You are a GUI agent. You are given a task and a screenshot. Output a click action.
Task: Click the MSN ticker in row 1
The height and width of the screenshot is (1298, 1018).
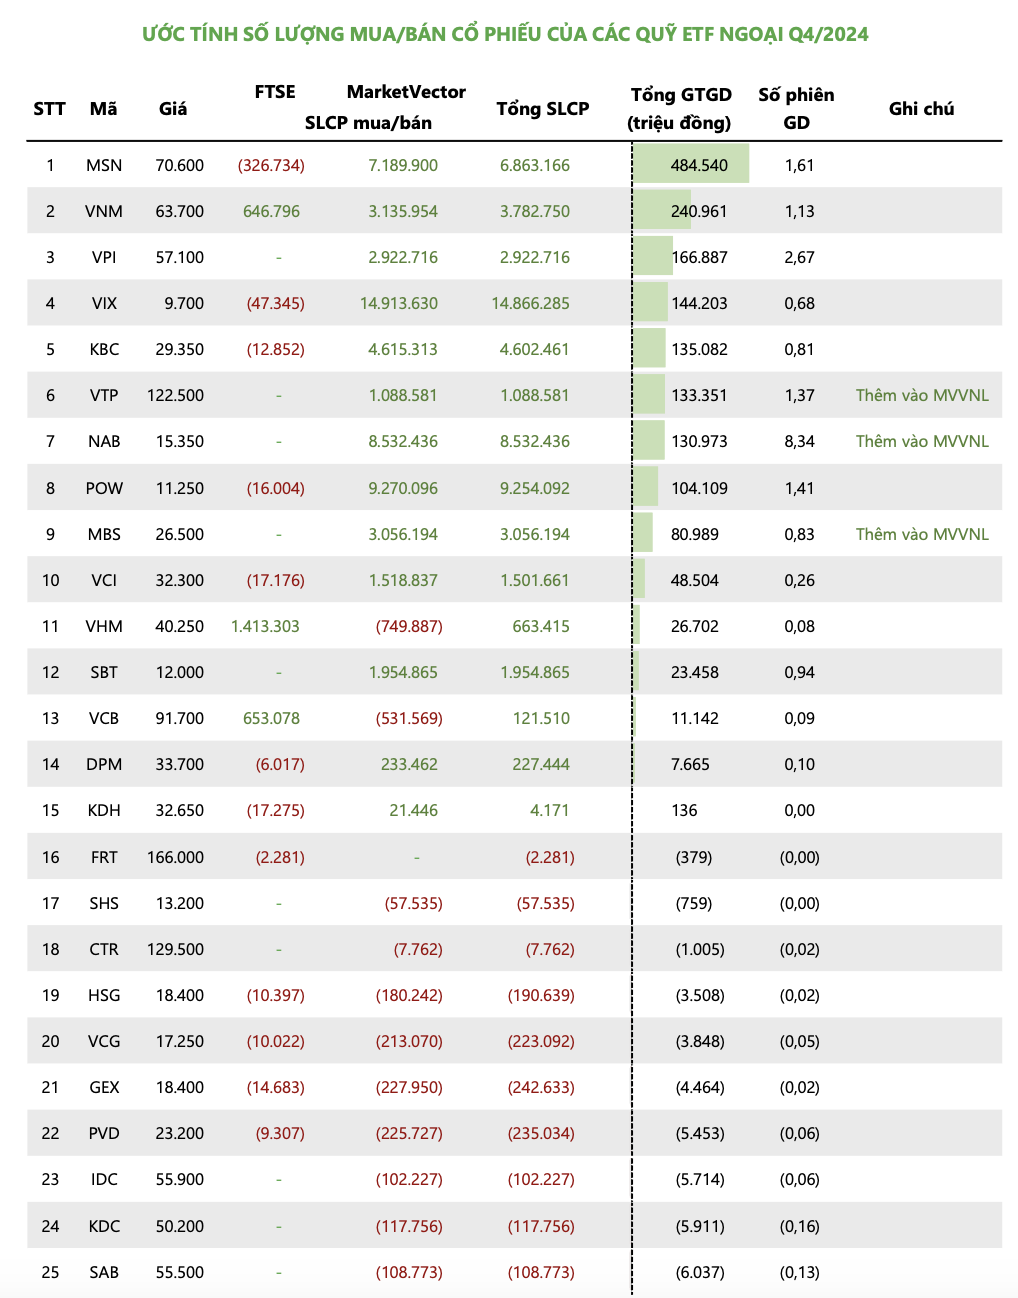tap(104, 165)
